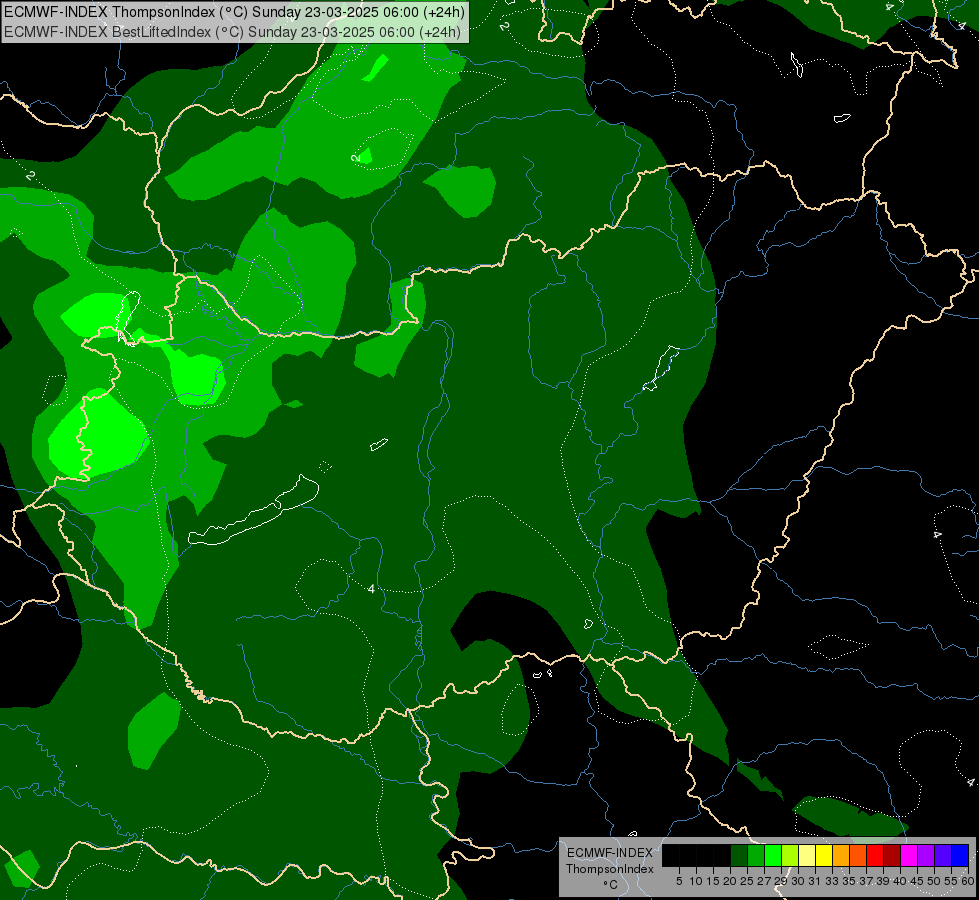The image size is (979, 900).
Task: Click the ThompsonIndex title line at top
Action: coord(235,12)
